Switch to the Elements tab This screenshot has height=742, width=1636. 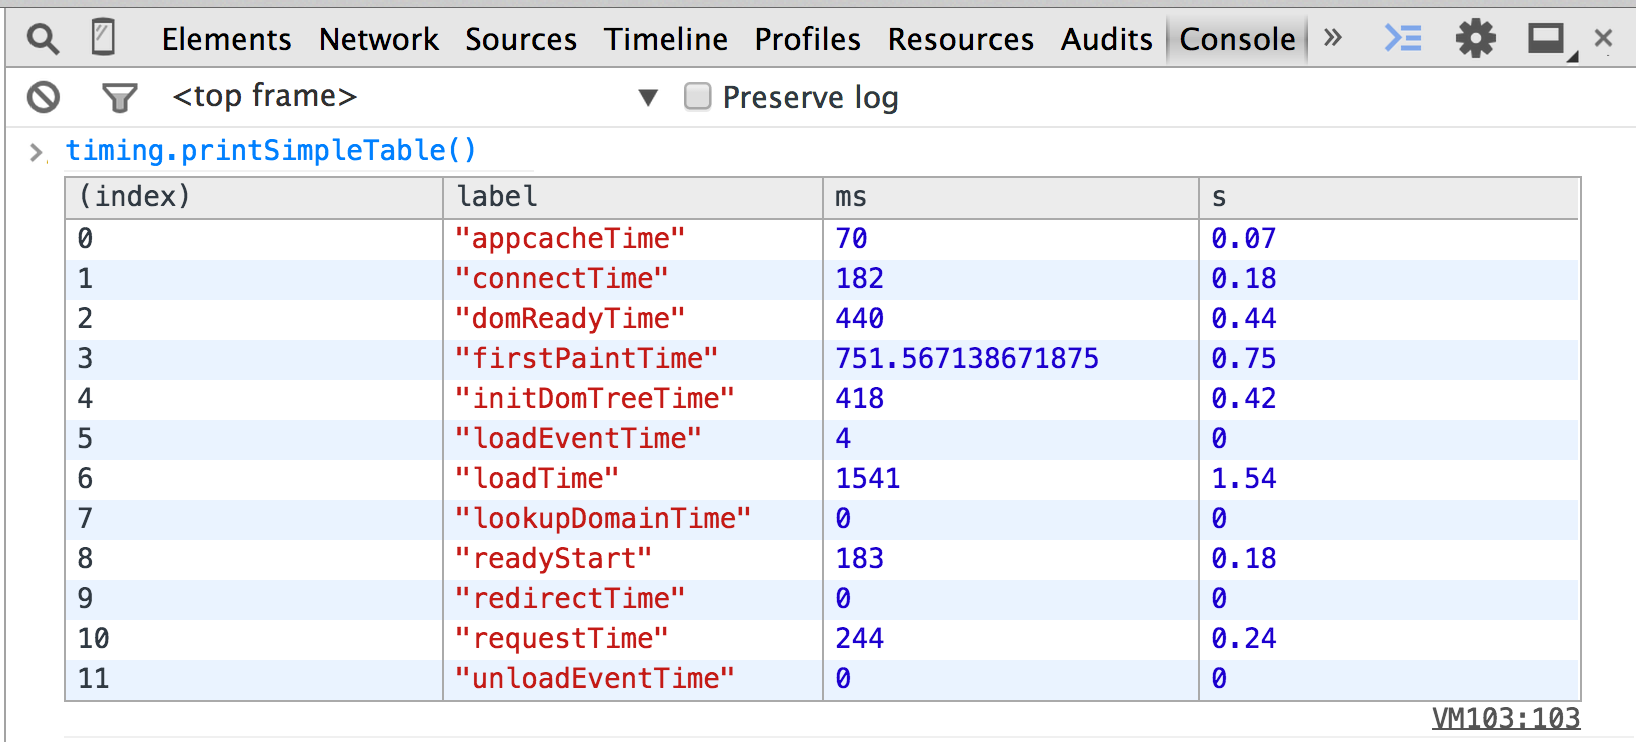coord(227,39)
